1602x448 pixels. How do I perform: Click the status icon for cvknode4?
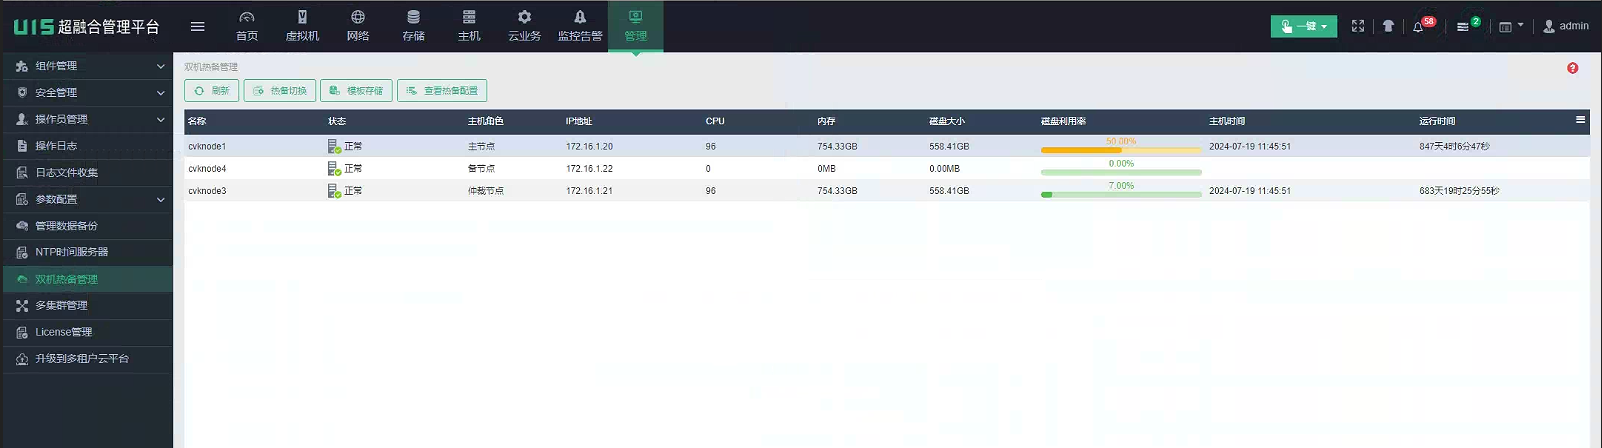[334, 168]
